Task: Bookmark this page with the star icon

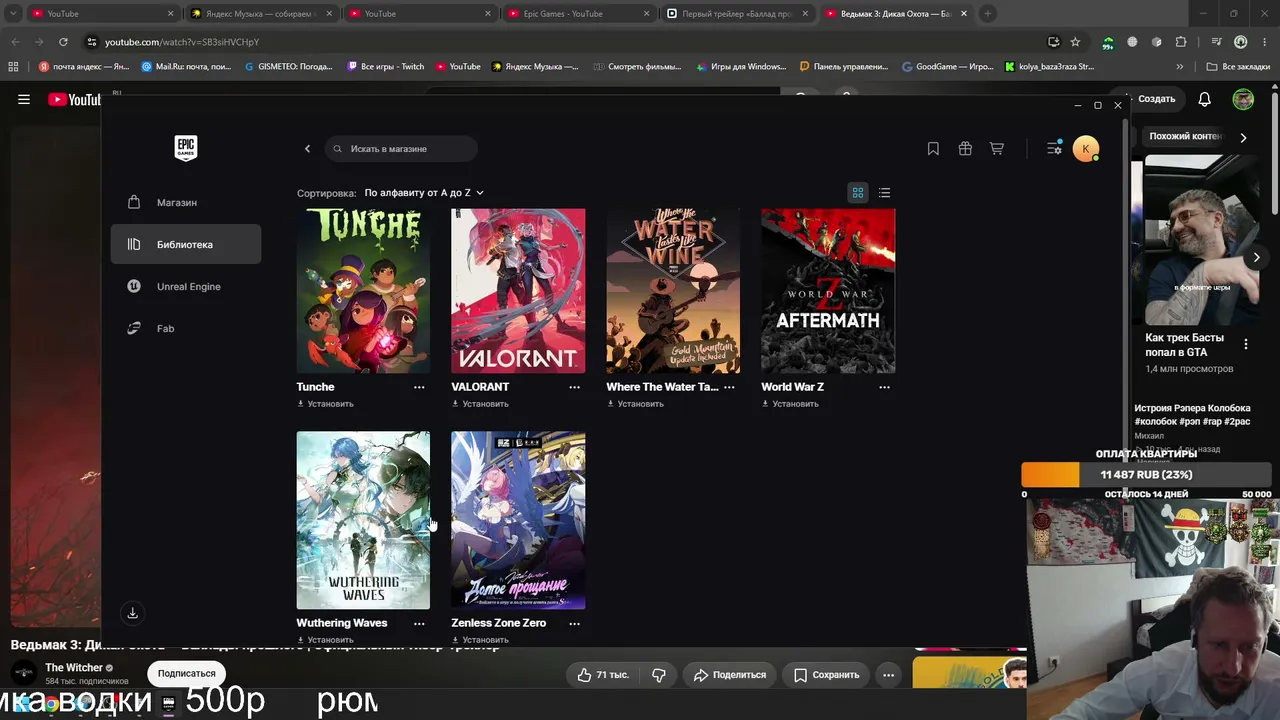Action: point(1075,42)
